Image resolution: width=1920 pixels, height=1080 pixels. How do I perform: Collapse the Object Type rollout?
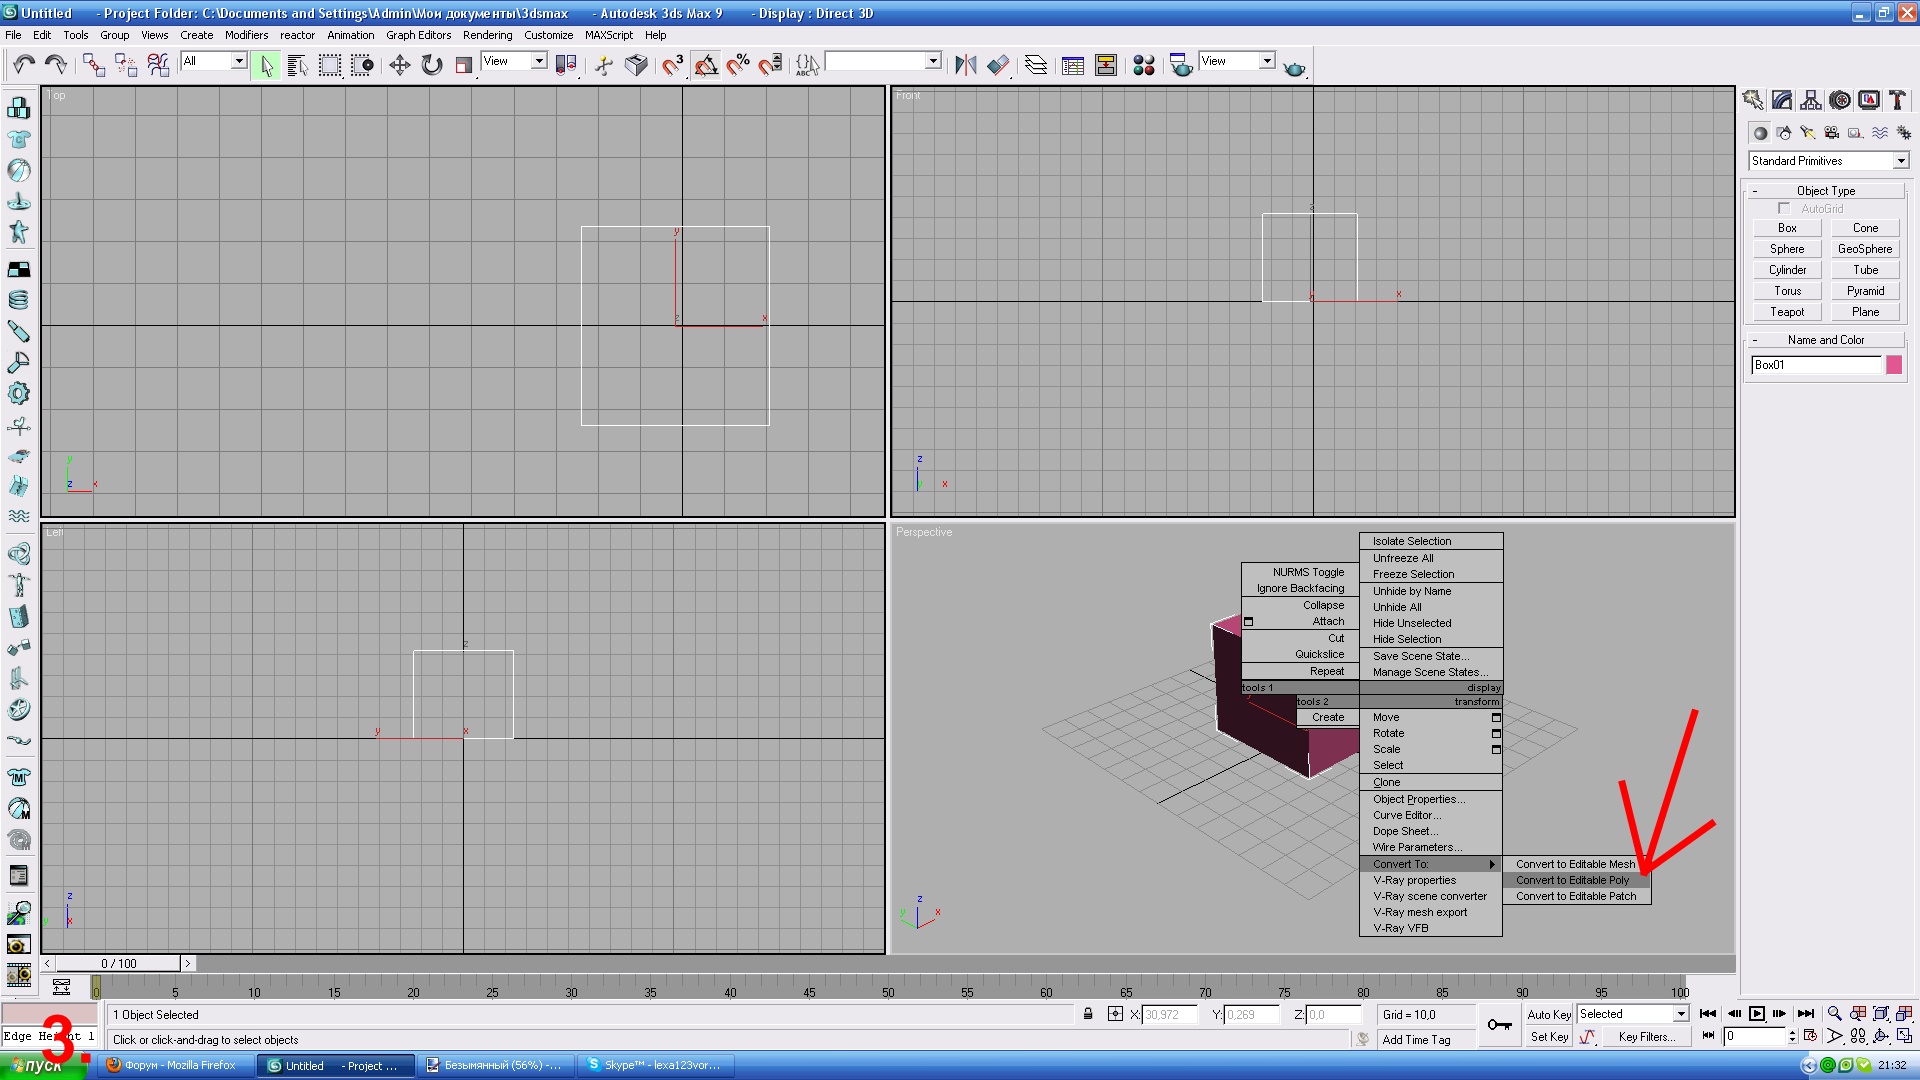(1825, 190)
